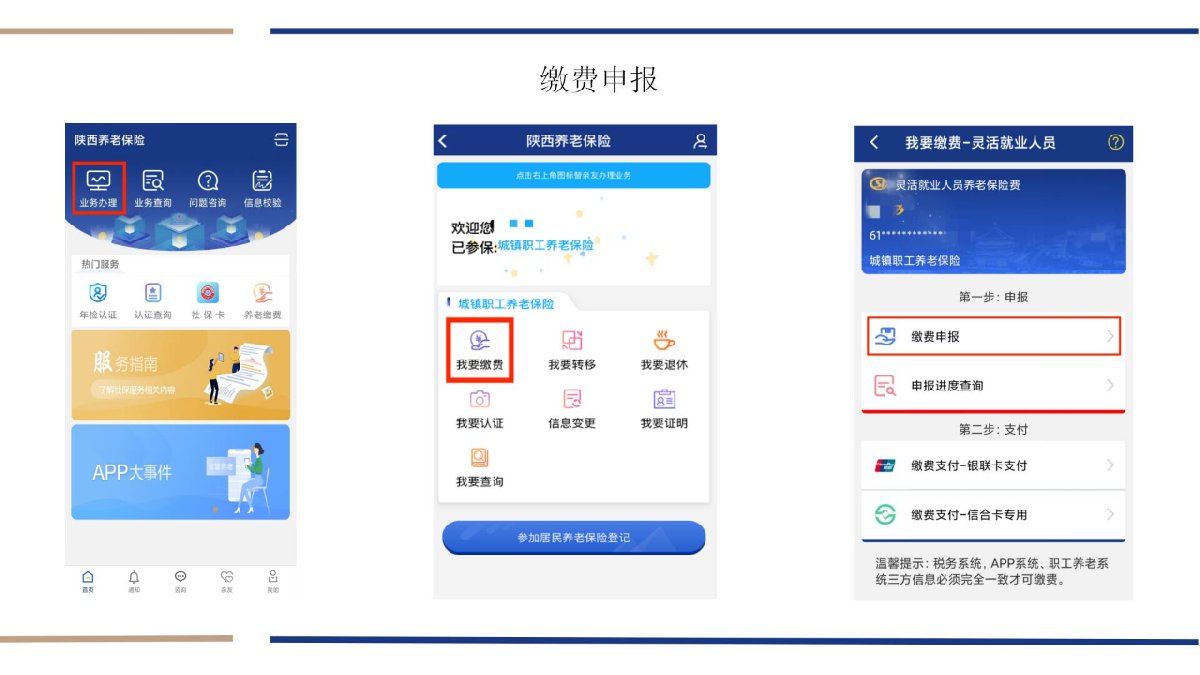Viewport: 1200px width, 675px height.
Task: Expand 缴费申报 row chevron
Action: 1110,337
